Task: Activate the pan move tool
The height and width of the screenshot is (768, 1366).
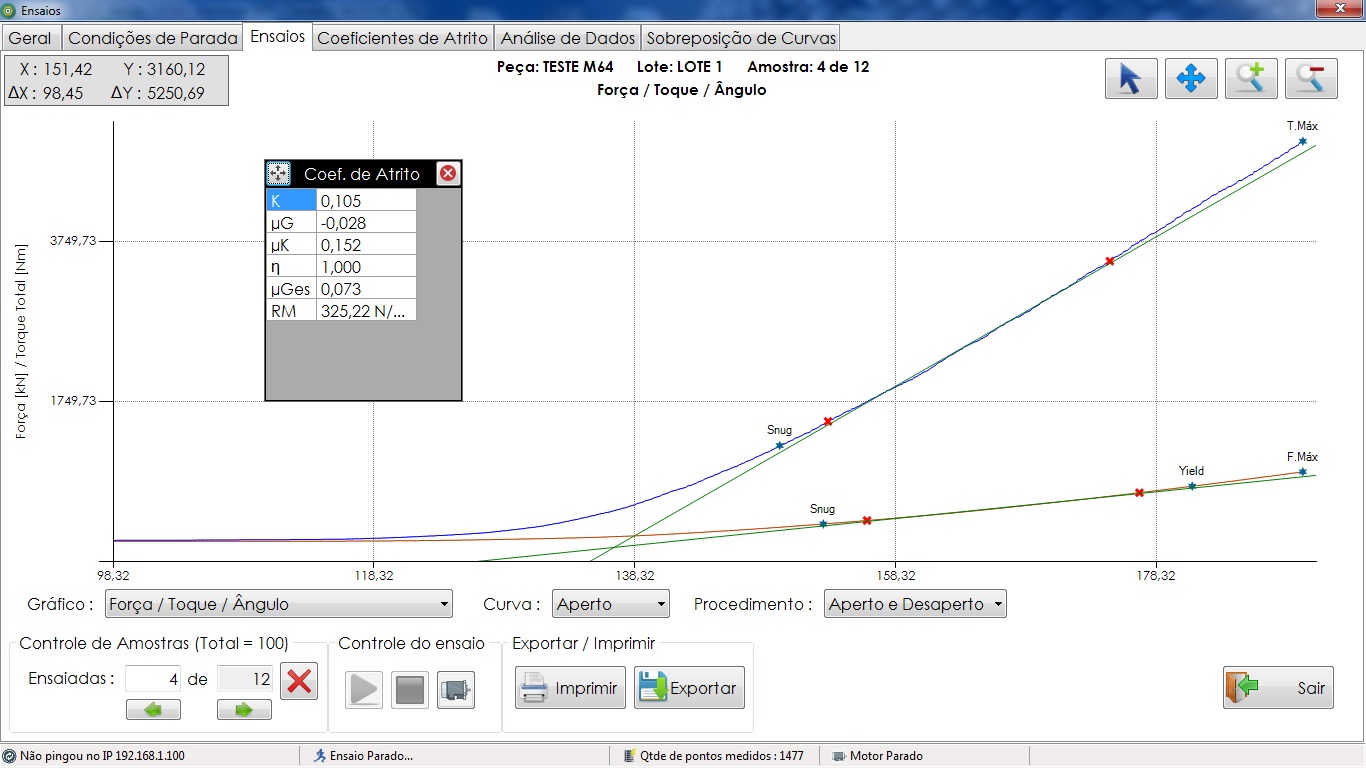Action: point(1191,78)
